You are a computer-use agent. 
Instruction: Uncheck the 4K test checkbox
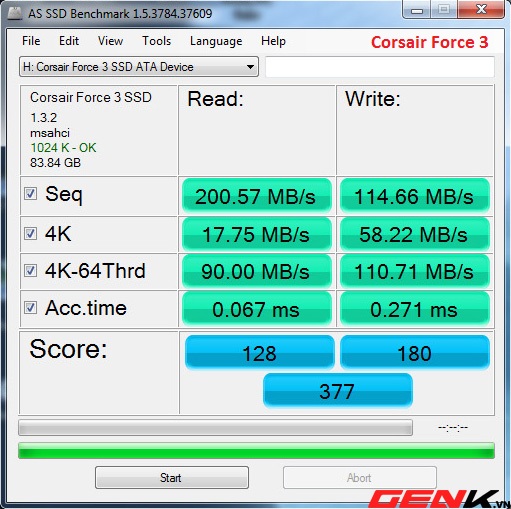point(30,233)
